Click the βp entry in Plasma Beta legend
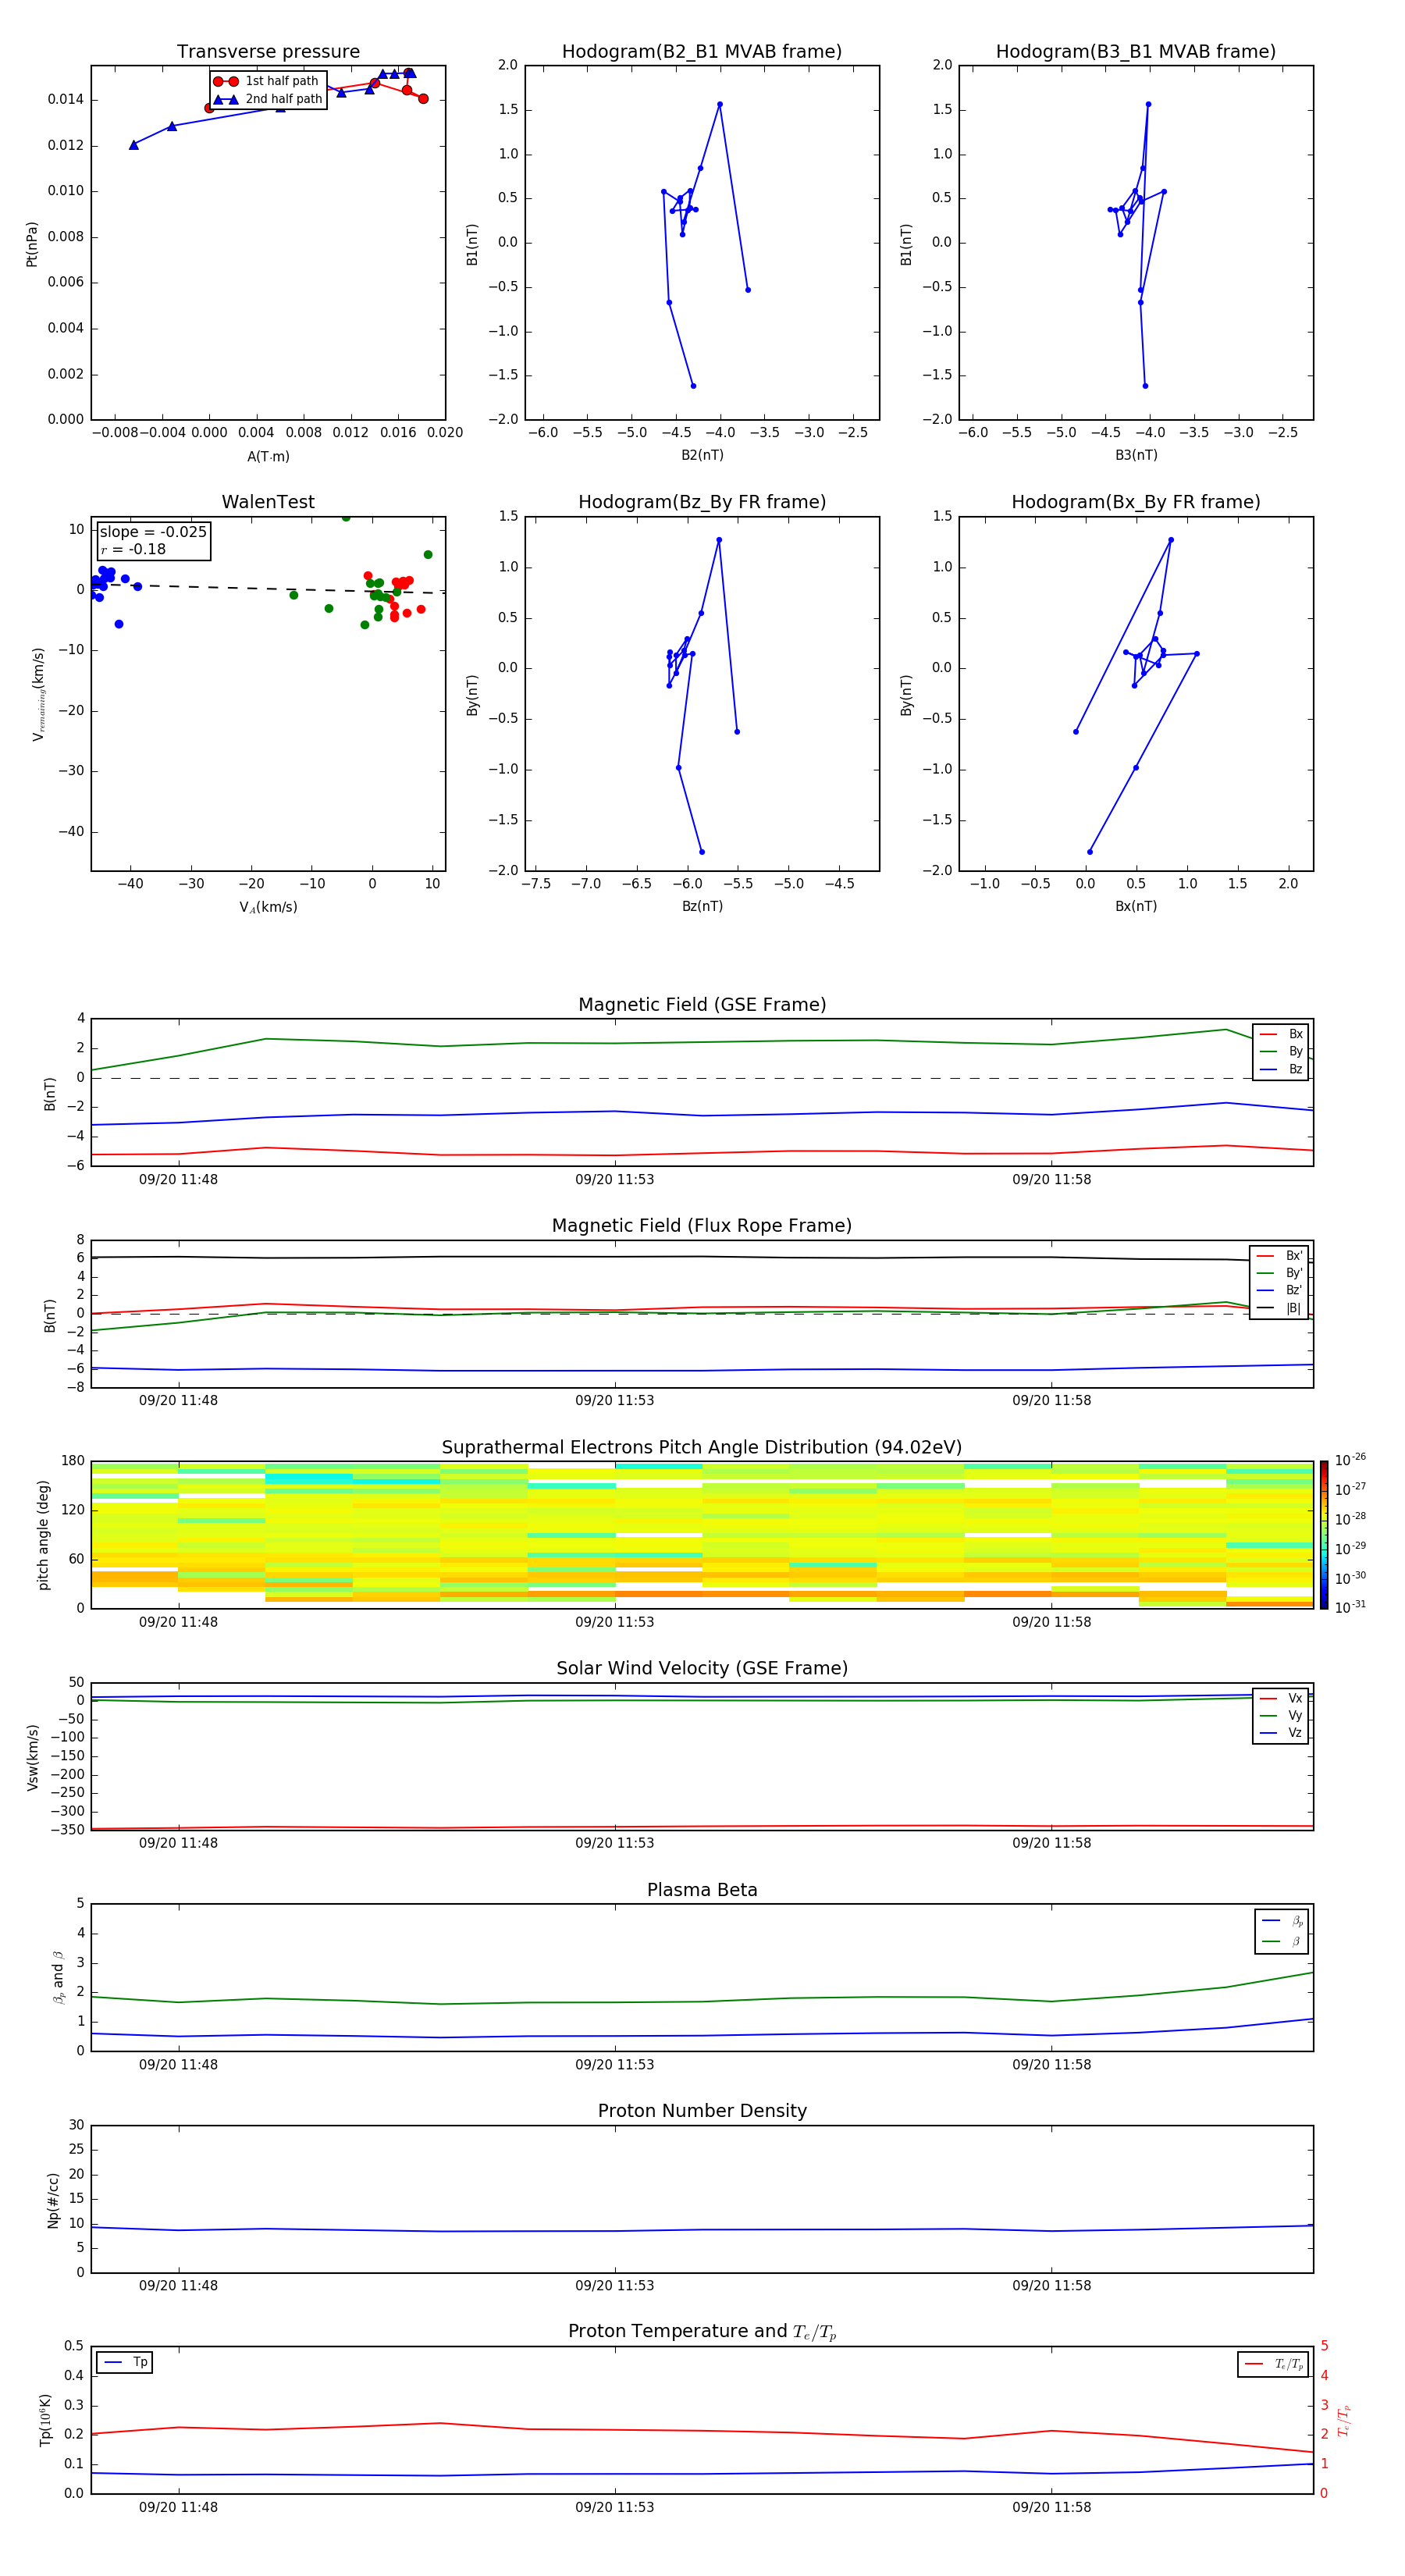The height and width of the screenshot is (2576, 1405). (x=1282, y=1921)
